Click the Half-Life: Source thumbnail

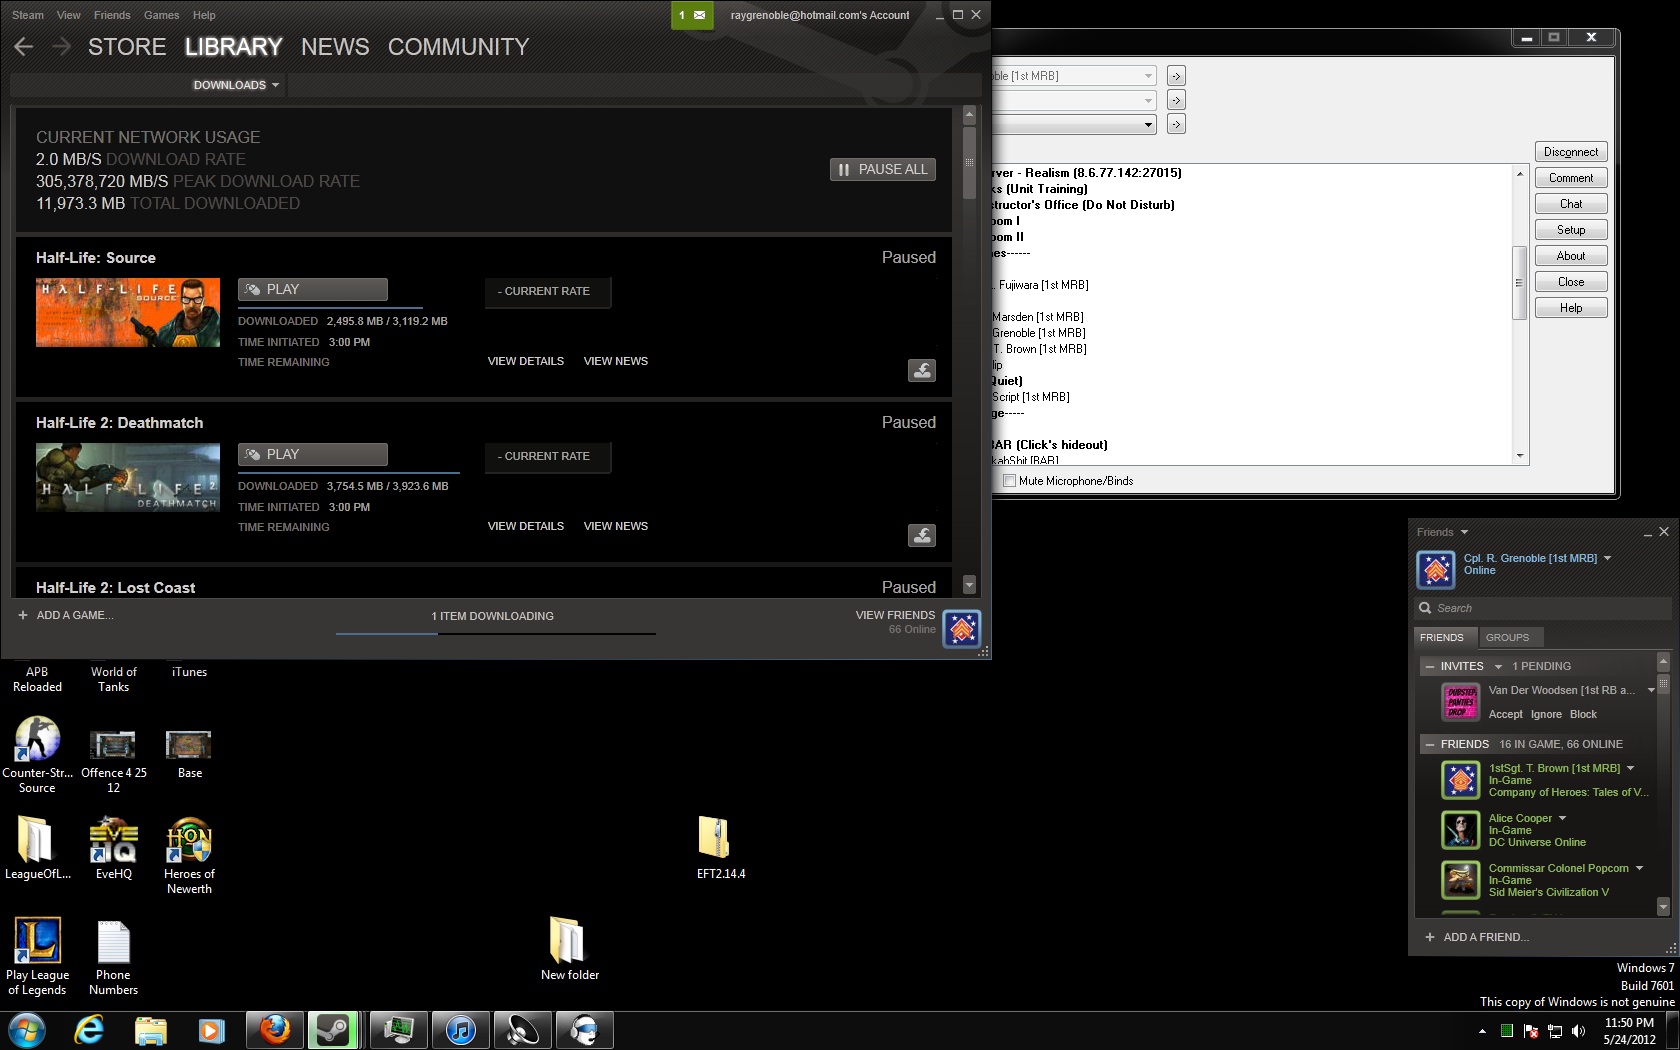click(128, 313)
